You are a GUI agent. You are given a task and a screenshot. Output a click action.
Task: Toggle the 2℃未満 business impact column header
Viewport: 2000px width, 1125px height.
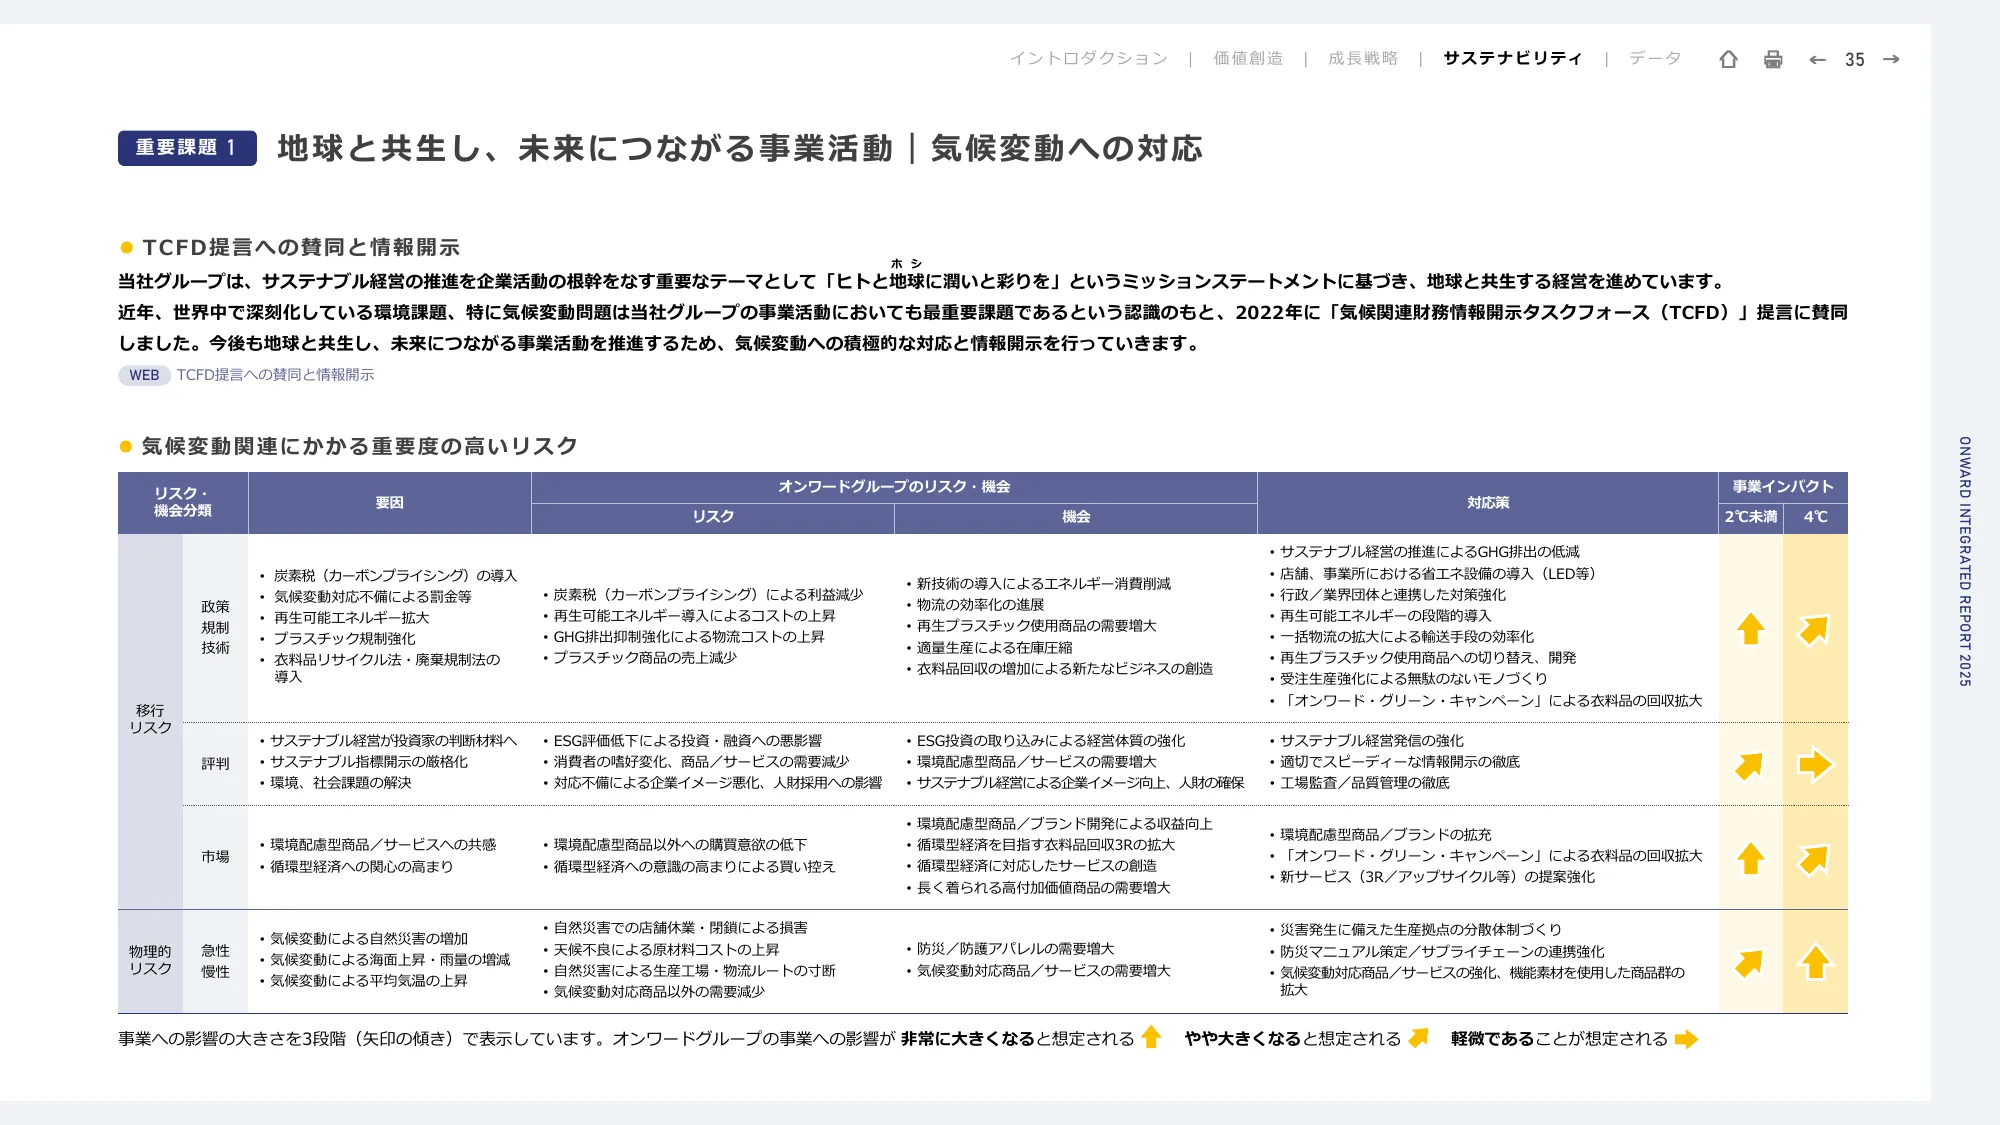(x=1750, y=517)
